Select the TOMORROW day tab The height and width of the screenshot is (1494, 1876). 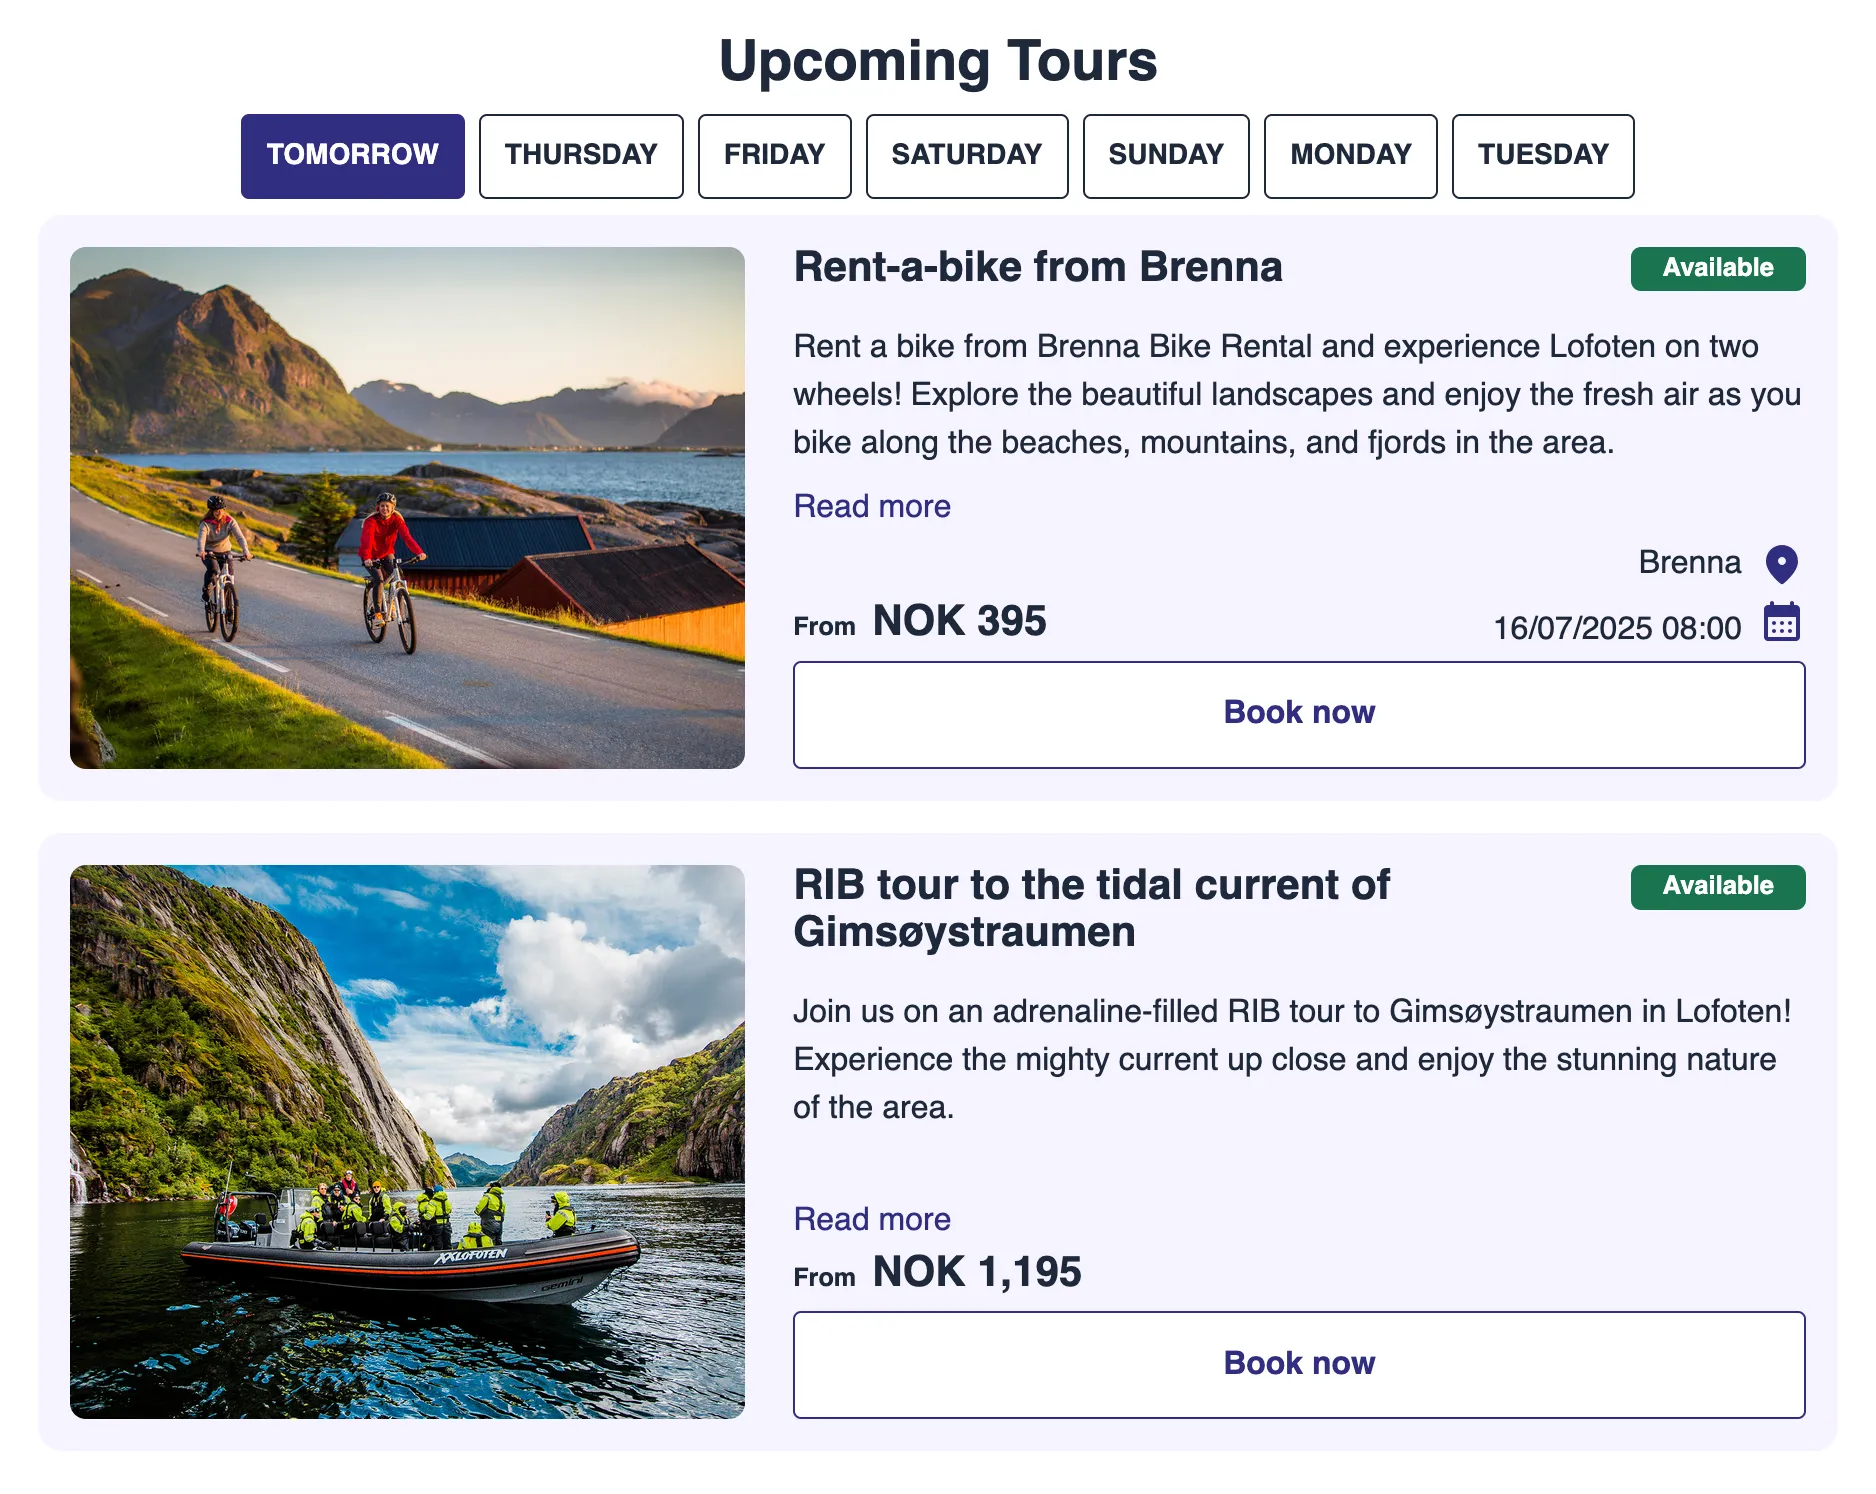pyautogui.click(x=352, y=156)
